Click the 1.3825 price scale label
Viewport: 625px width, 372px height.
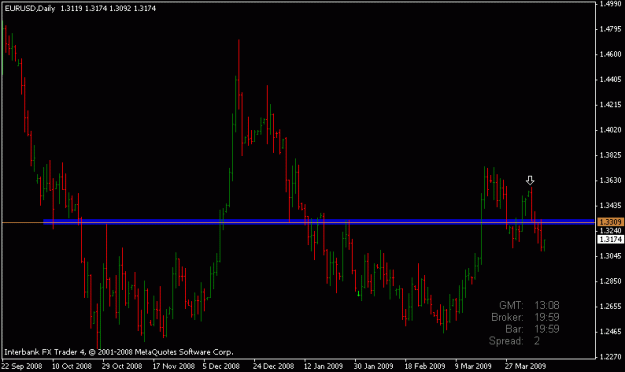[x=610, y=155]
